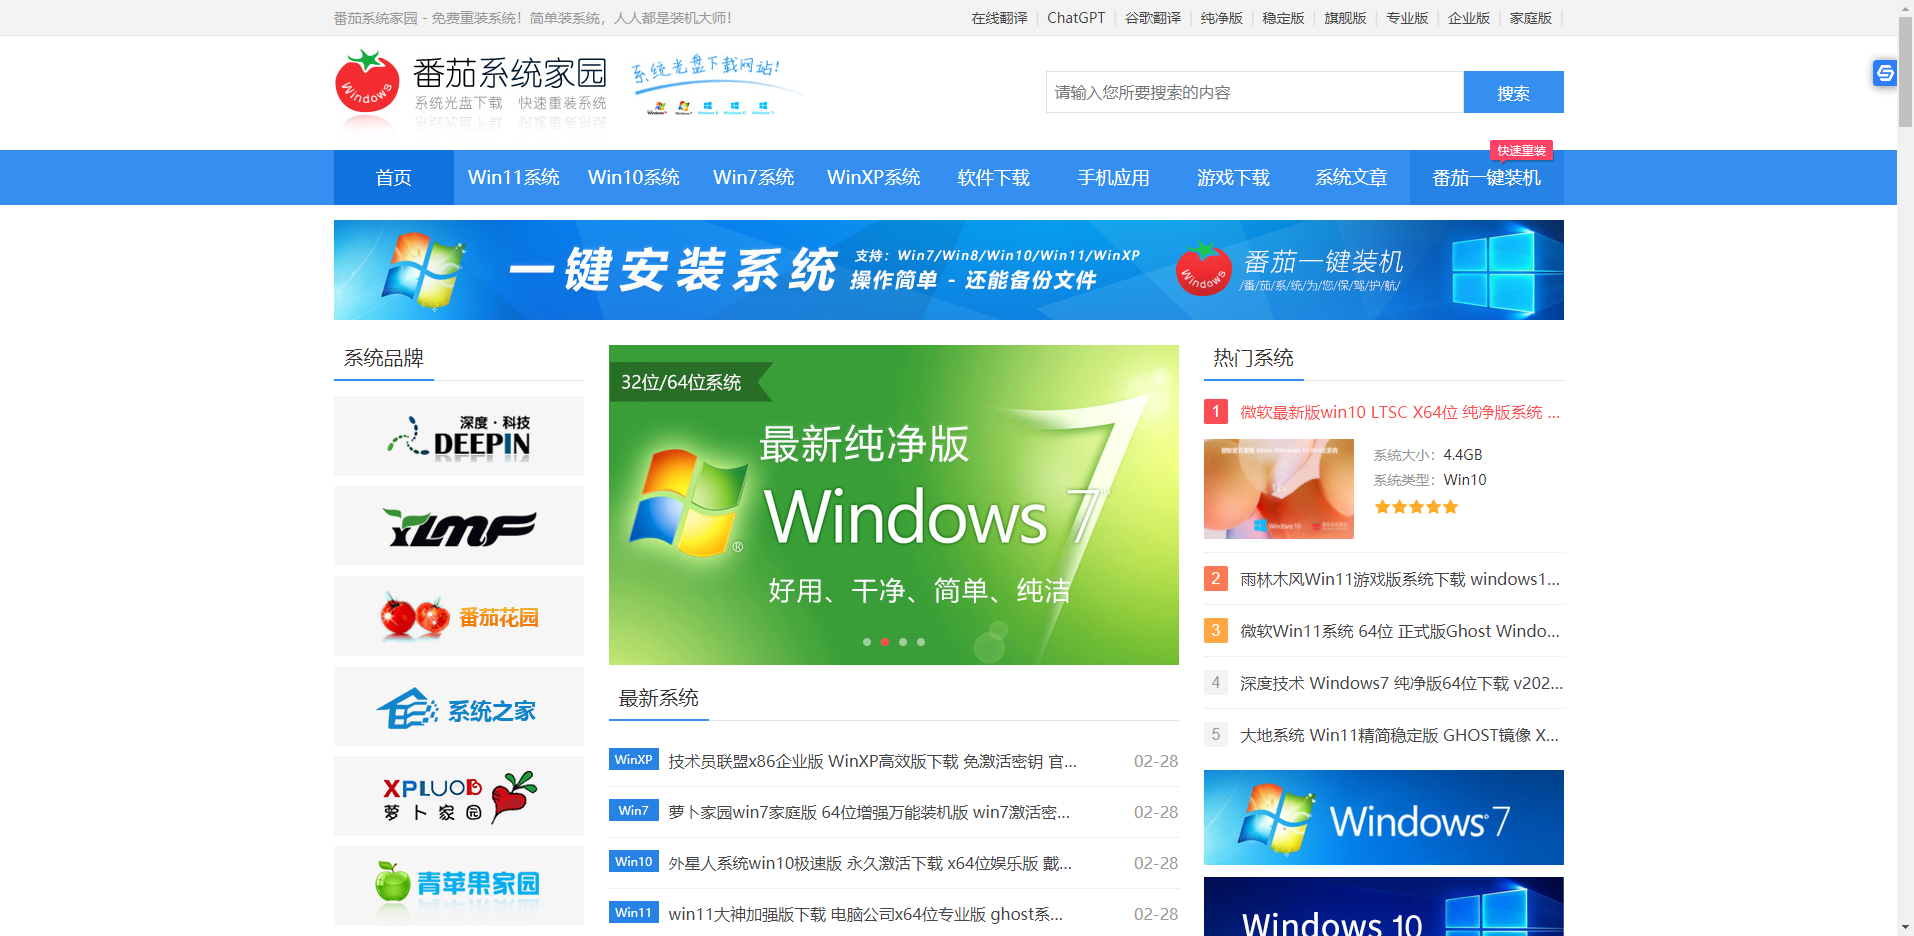Select the first carousel dot
The width and height of the screenshot is (1914, 936).
(867, 642)
